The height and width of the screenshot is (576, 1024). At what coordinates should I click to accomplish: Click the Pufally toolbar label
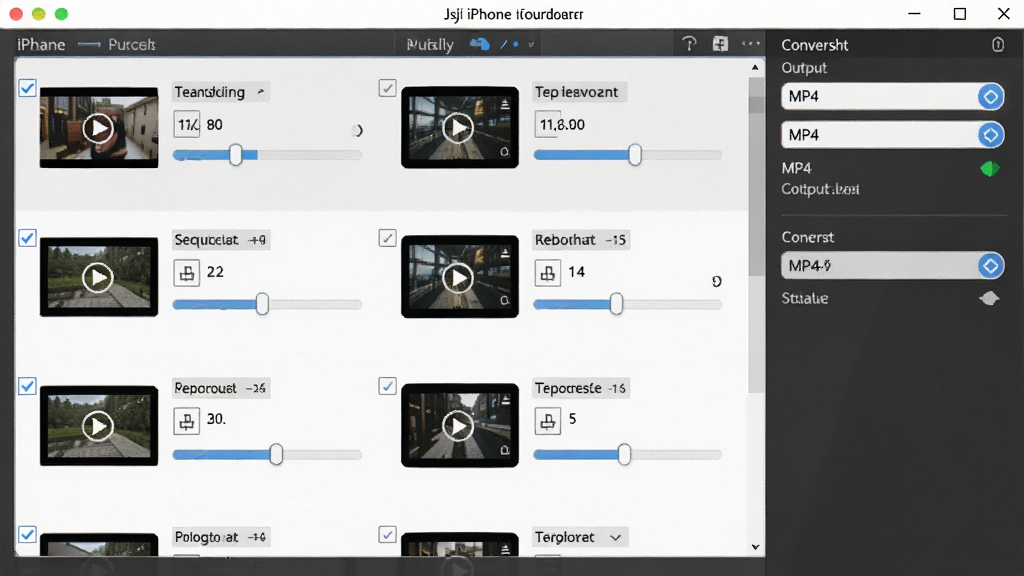430,44
